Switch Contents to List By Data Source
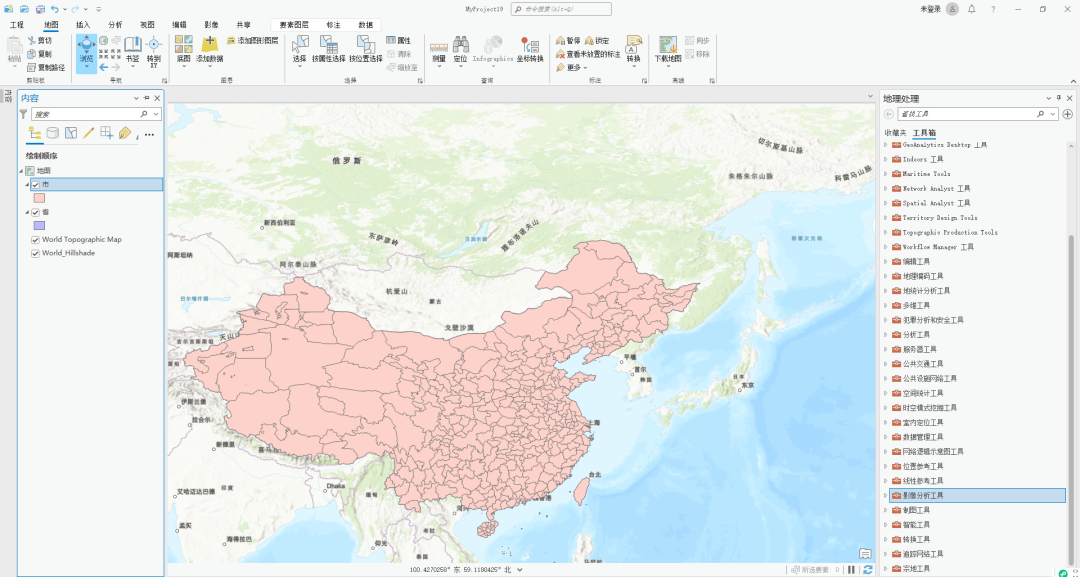This screenshot has width=1080, height=577. [x=52, y=133]
